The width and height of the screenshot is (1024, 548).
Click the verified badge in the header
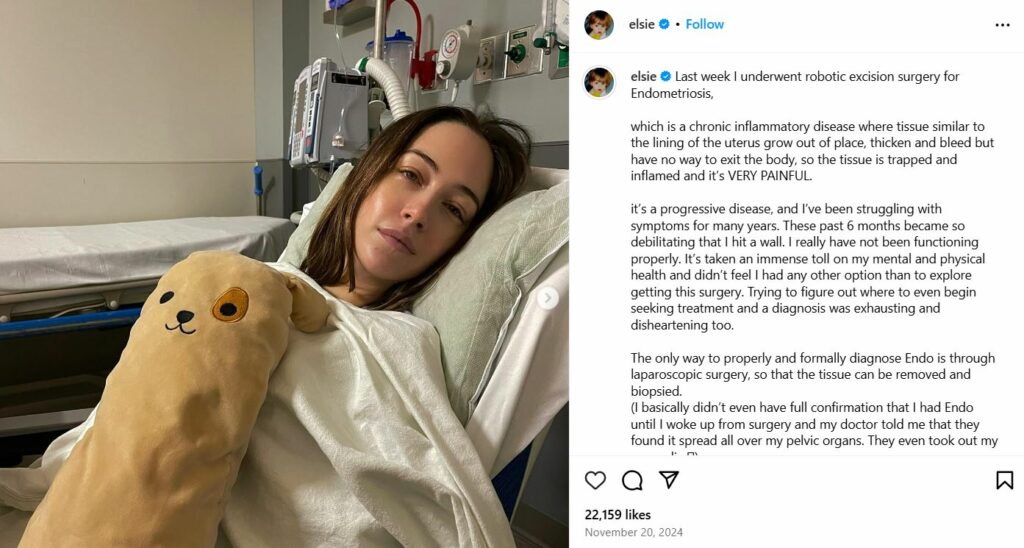click(664, 24)
